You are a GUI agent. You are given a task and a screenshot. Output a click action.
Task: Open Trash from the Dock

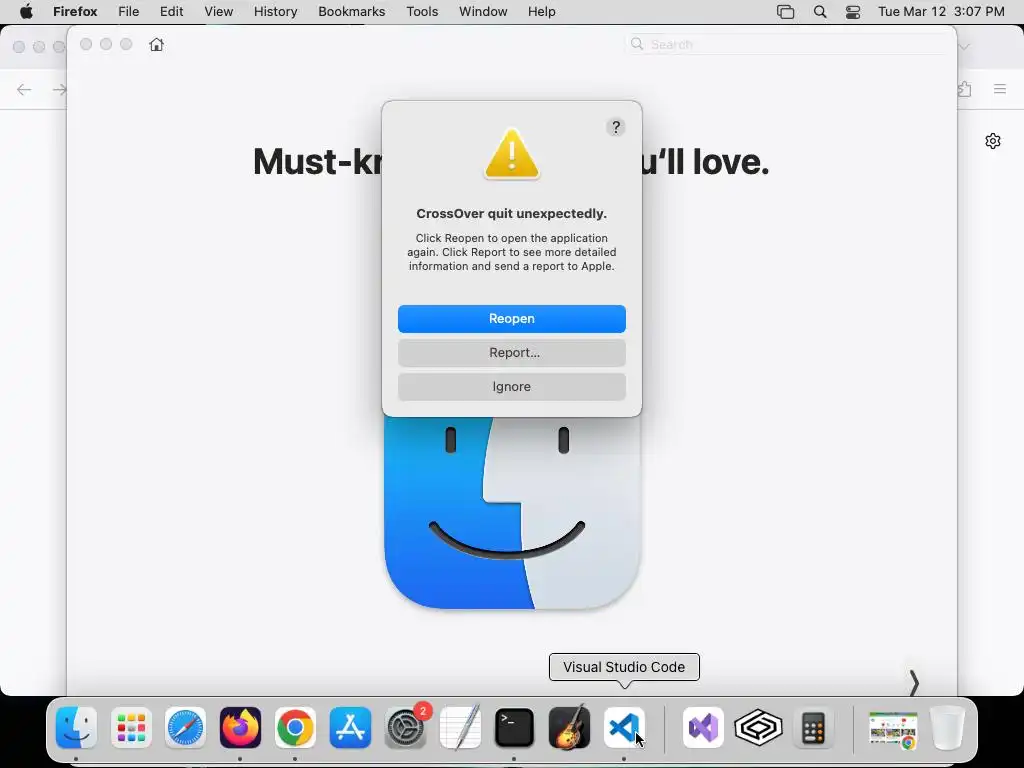[x=948, y=728]
